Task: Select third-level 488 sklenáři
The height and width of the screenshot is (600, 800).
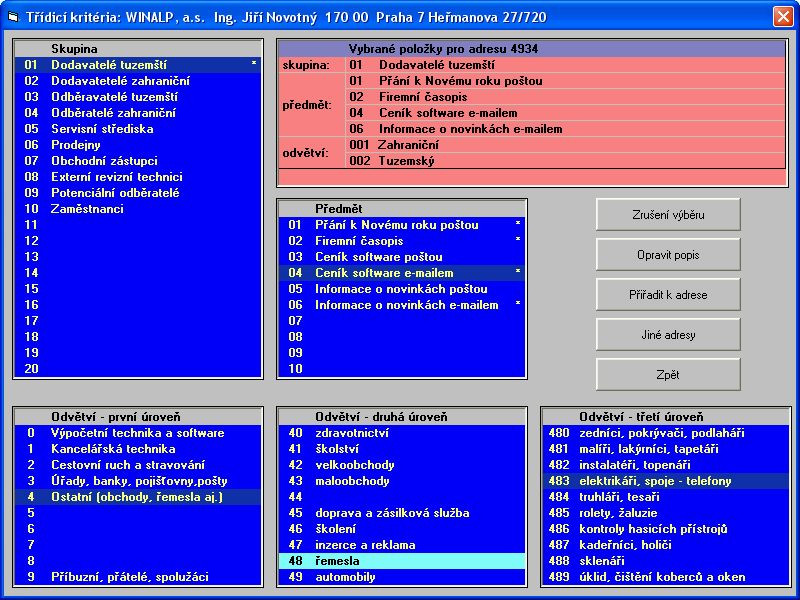Action: tap(666, 561)
